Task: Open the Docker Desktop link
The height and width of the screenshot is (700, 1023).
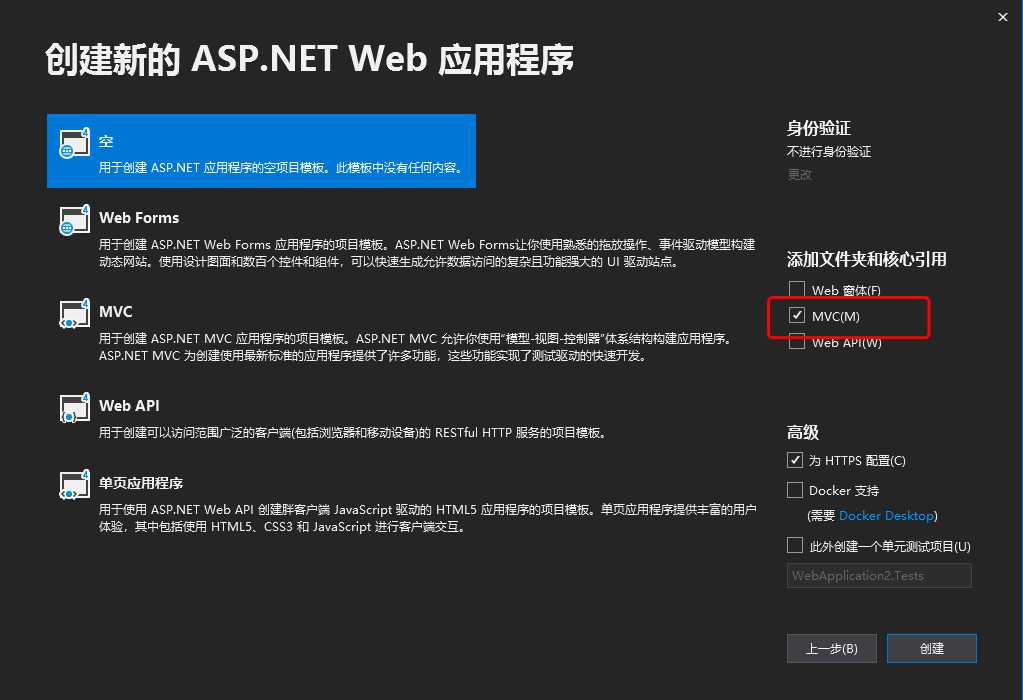Action: pos(886,516)
